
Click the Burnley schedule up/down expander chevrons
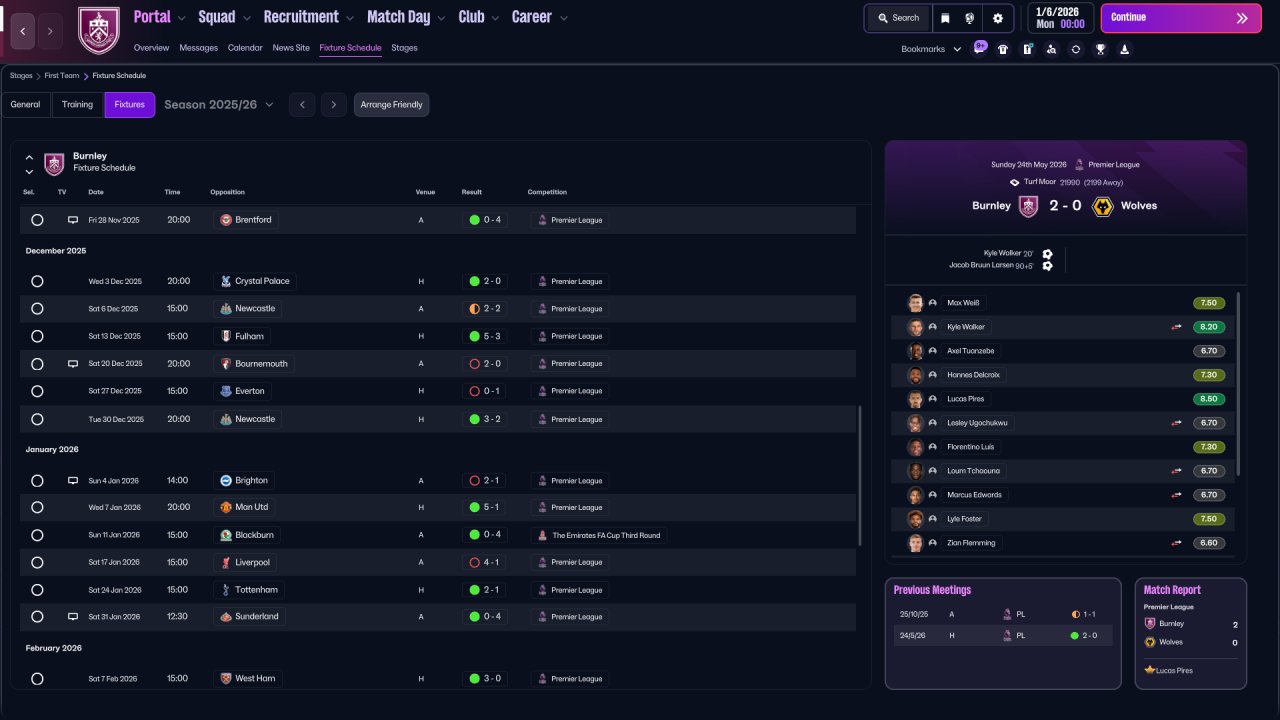point(29,164)
